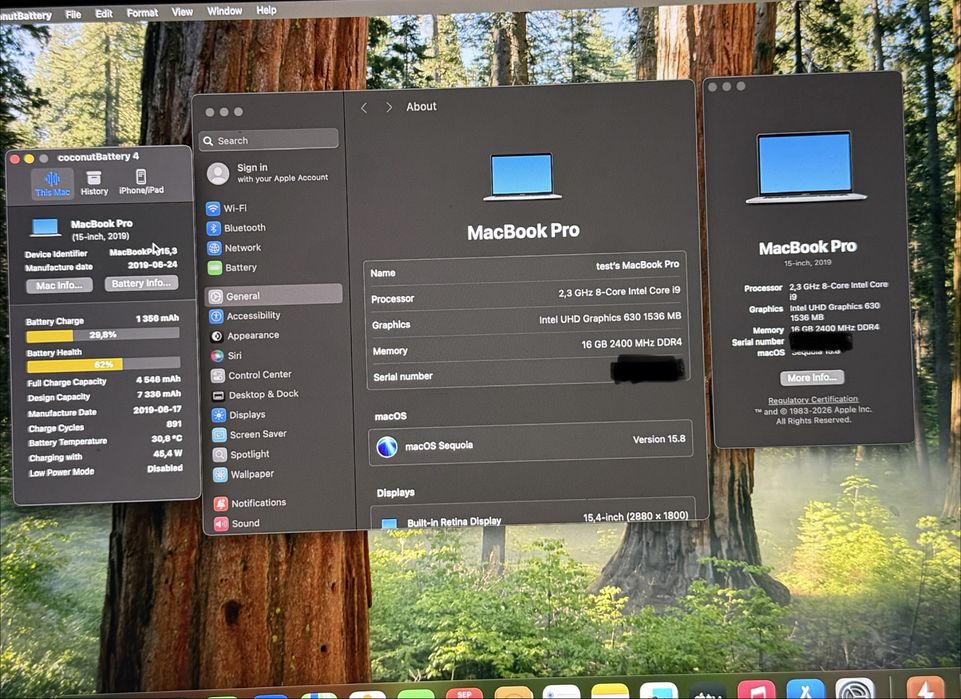Open System Settings from the Dock
Viewport: 961px width, 699px height.
tap(855, 689)
